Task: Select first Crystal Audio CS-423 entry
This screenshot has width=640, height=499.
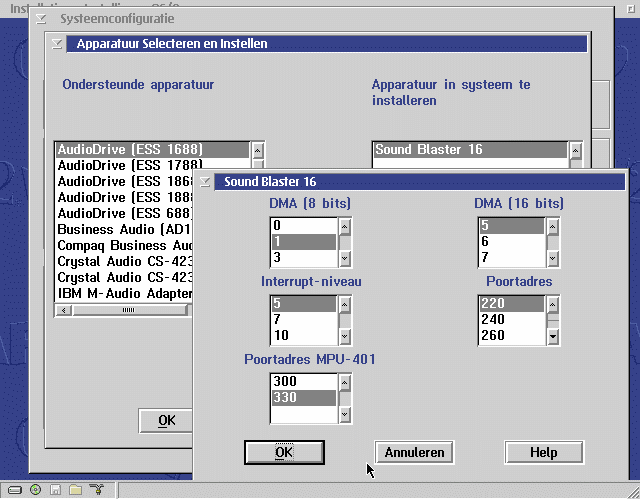Action: (x=124, y=262)
